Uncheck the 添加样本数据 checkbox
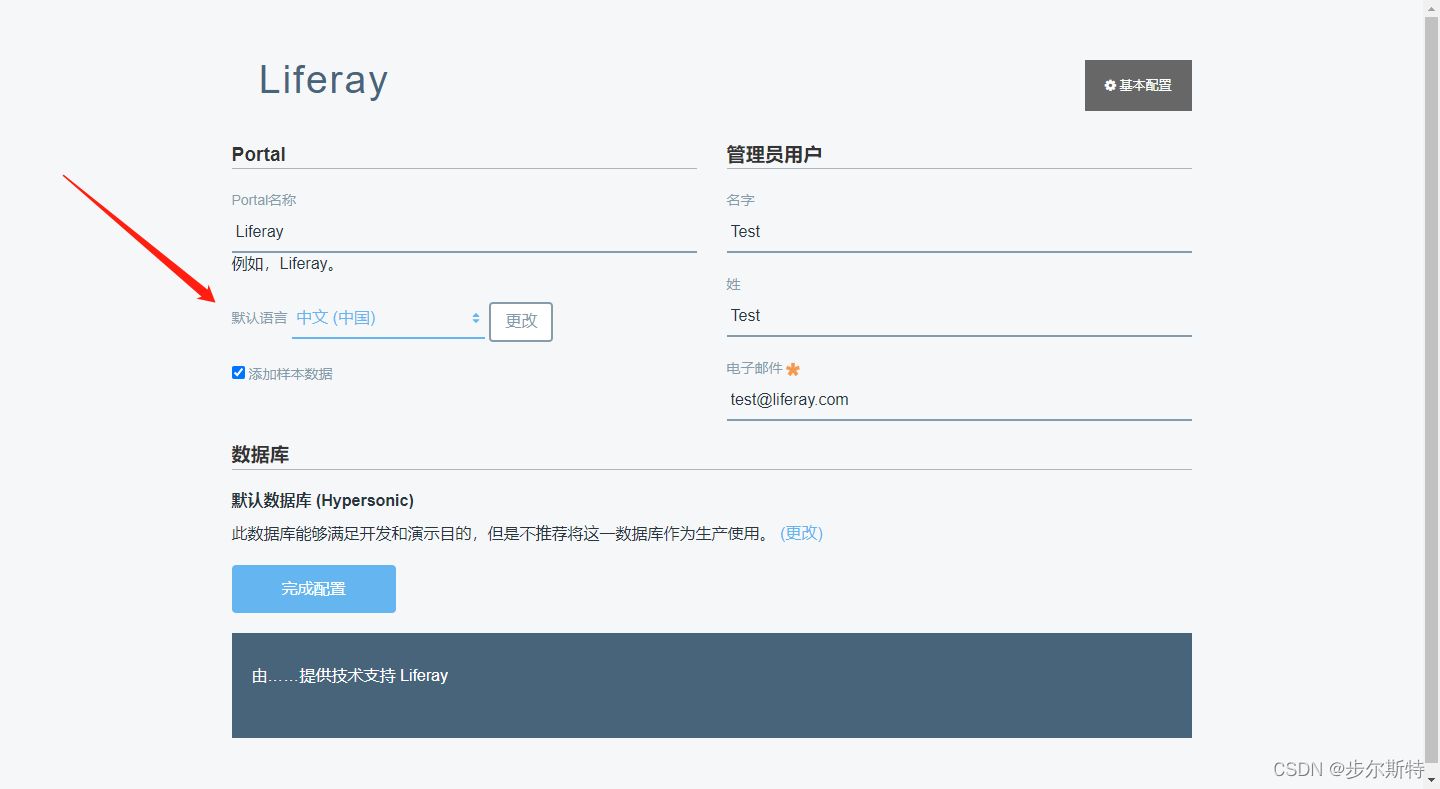The image size is (1440, 789). pos(238,372)
